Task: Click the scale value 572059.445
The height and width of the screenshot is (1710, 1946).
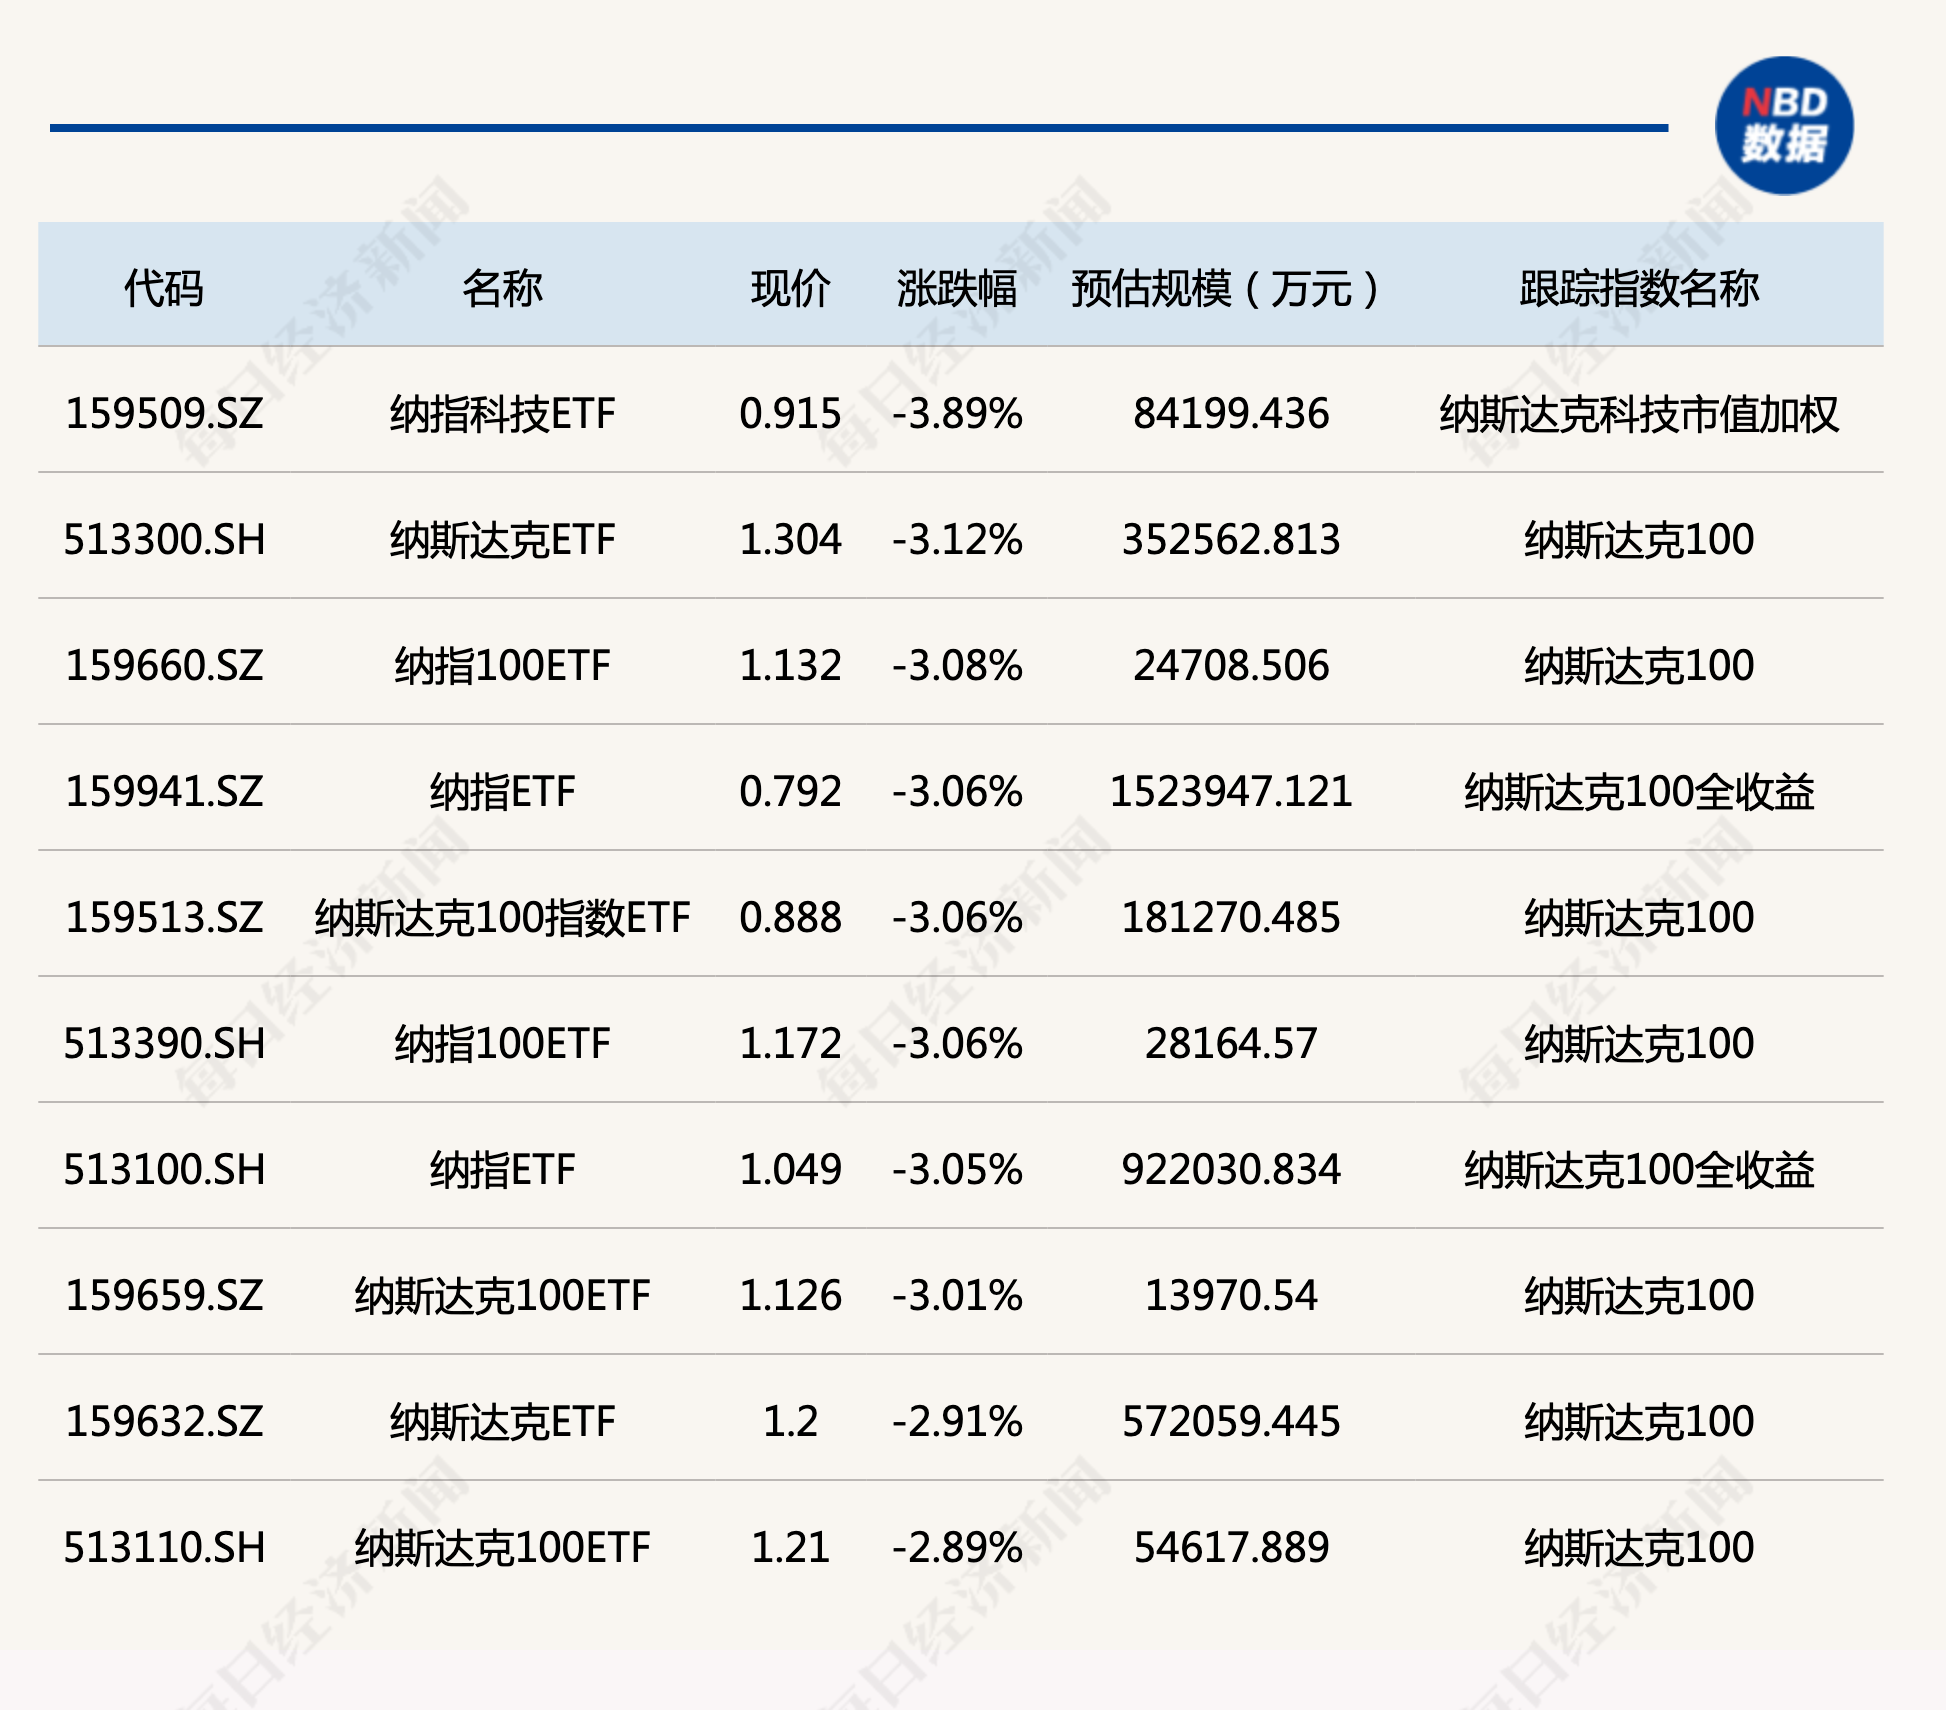Action: (x=1231, y=1422)
